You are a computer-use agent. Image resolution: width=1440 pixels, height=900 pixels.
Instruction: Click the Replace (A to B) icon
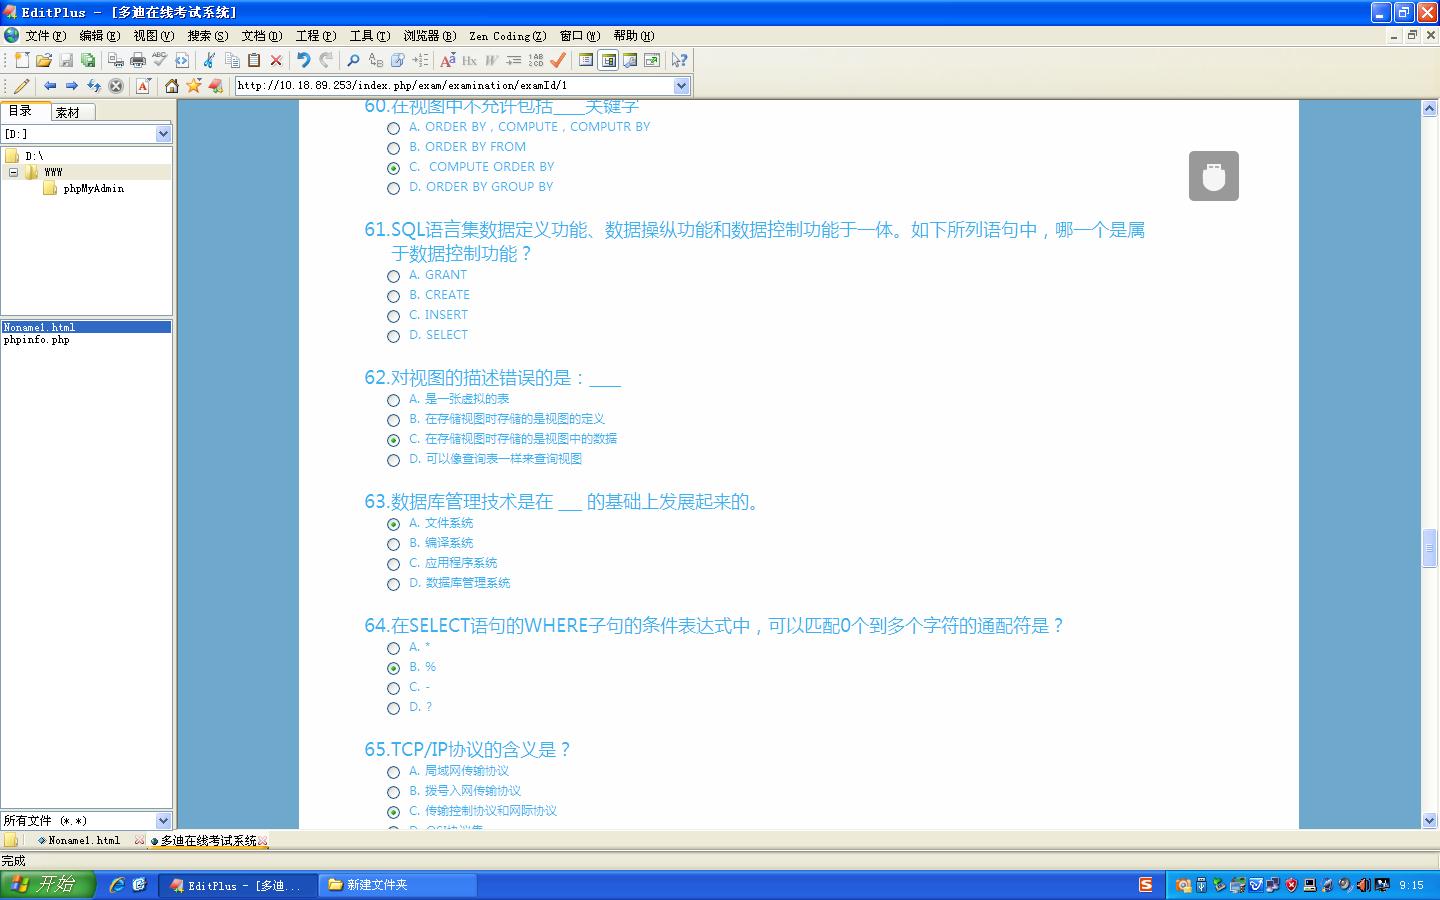click(x=375, y=60)
